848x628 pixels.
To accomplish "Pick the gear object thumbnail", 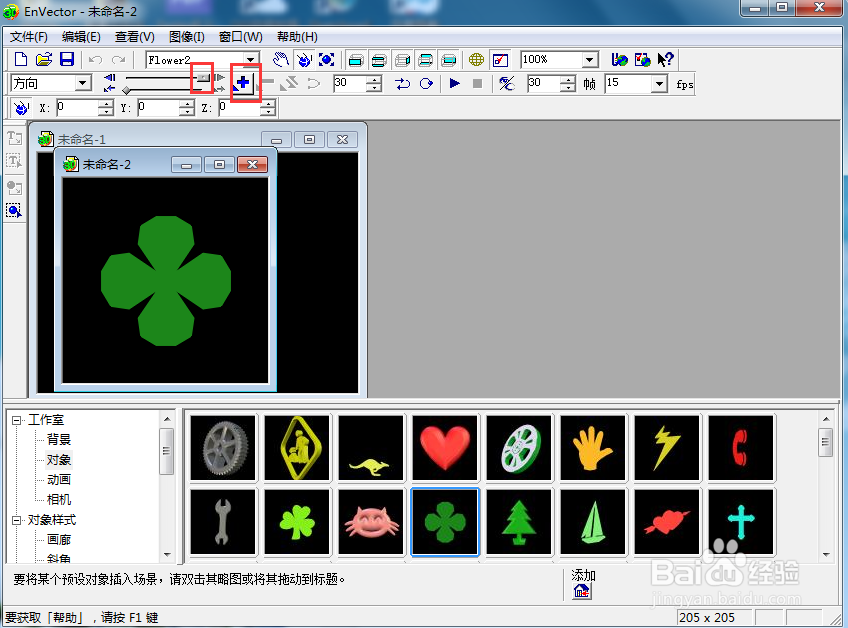I will (x=223, y=448).
